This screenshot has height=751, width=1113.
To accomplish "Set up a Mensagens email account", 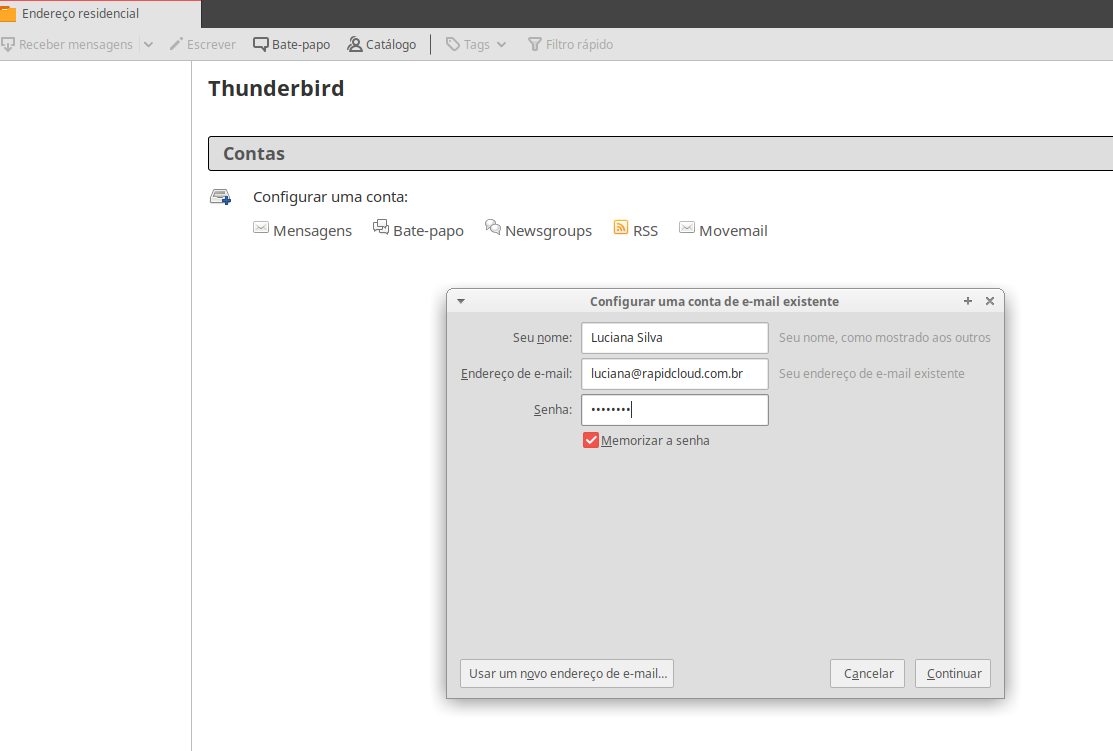I will pos(302,230).
